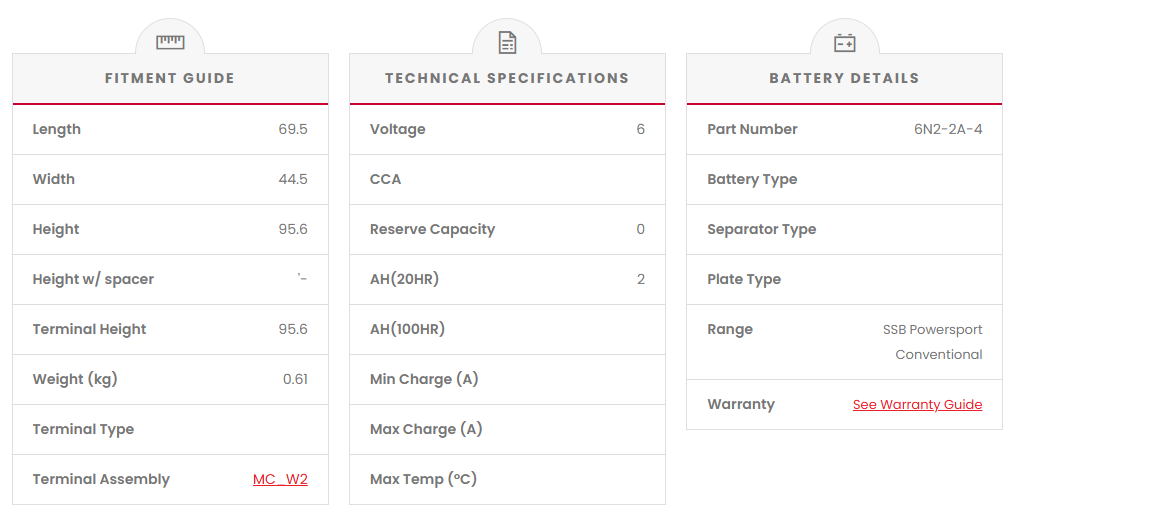Screen dimensions: 1174x517
Task: Click the Height w/ spacer label
Action: (93, 279)
